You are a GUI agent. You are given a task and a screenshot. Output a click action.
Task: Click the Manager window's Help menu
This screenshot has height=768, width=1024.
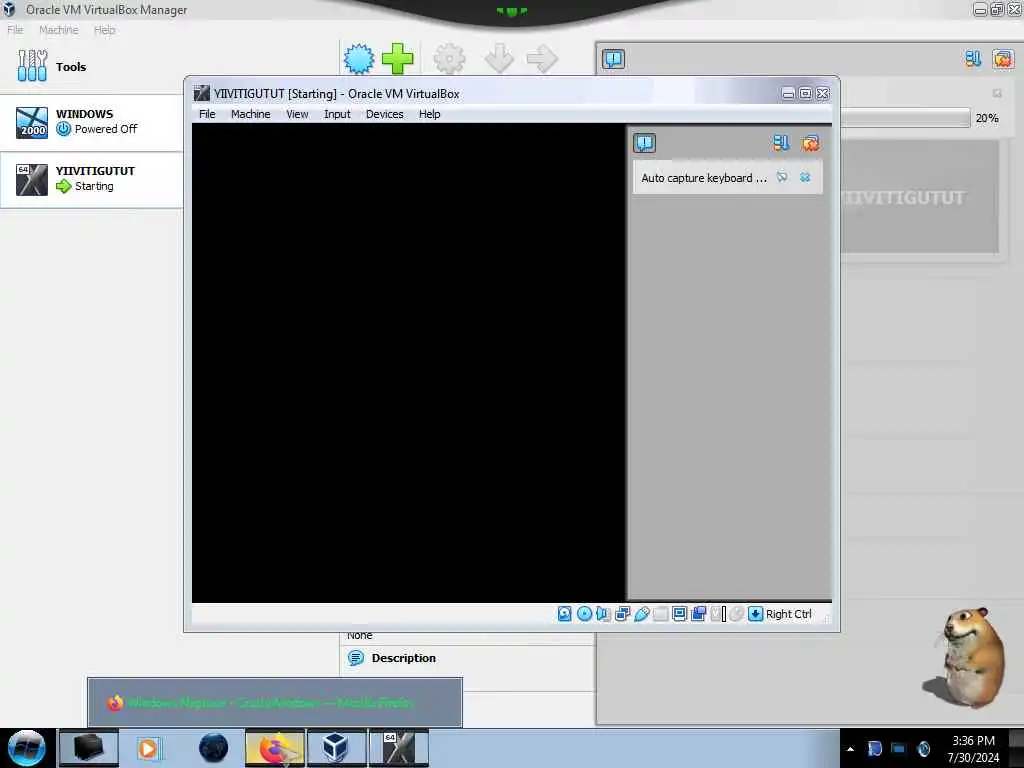(104, 29)
